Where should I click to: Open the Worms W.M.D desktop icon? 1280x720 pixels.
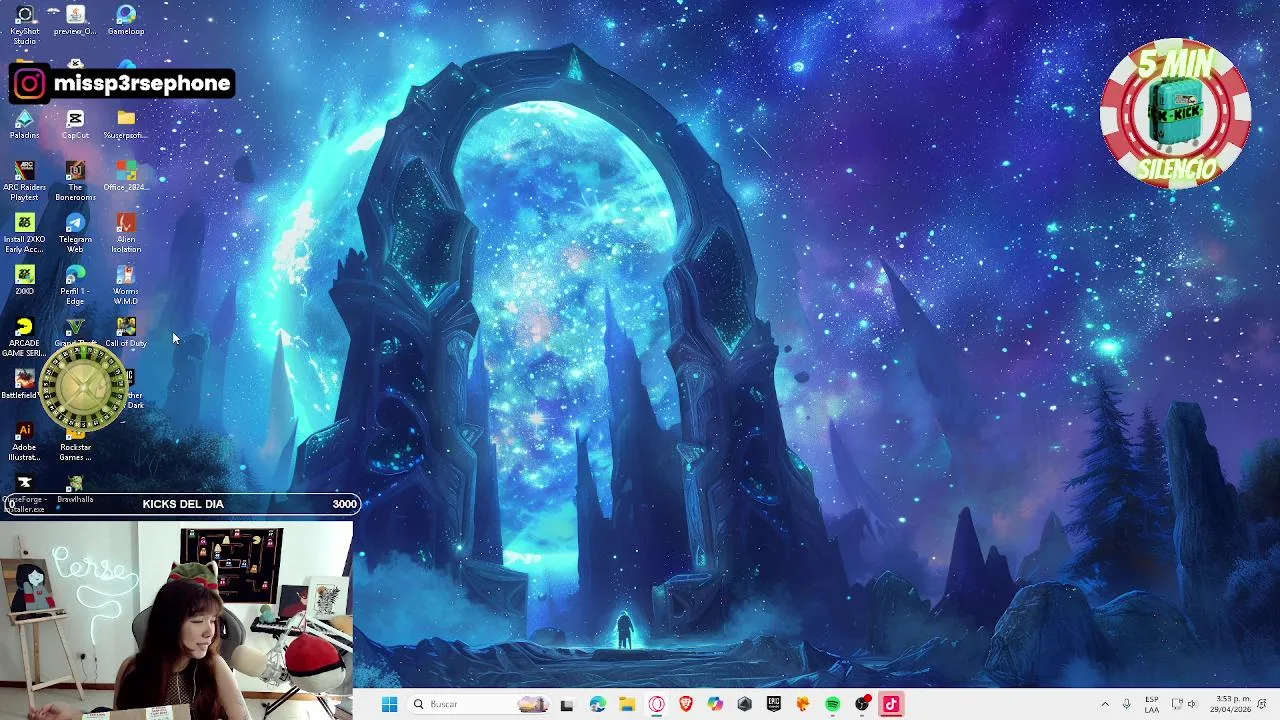126,285
